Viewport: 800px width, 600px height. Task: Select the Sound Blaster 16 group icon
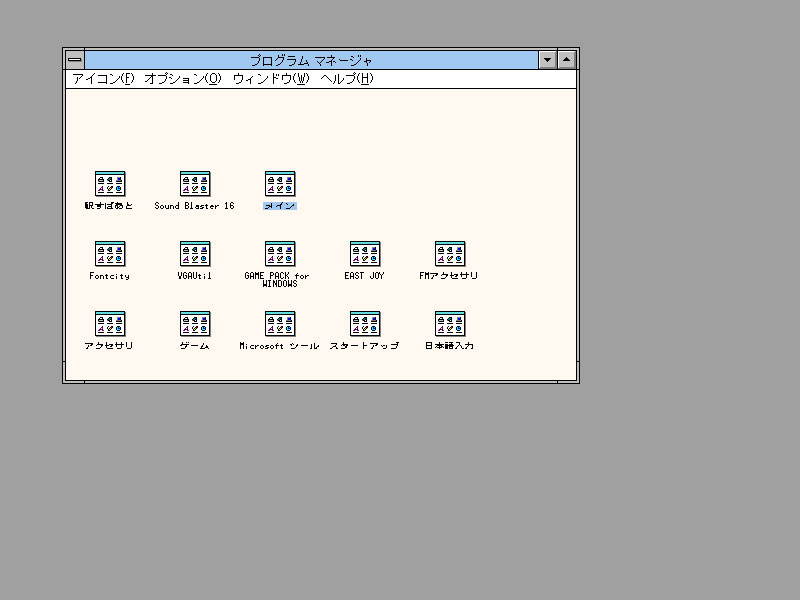click(195, 184)
